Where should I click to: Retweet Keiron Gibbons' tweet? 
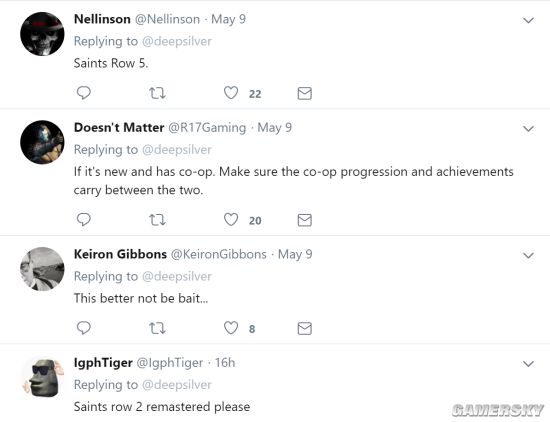point(157,328)
